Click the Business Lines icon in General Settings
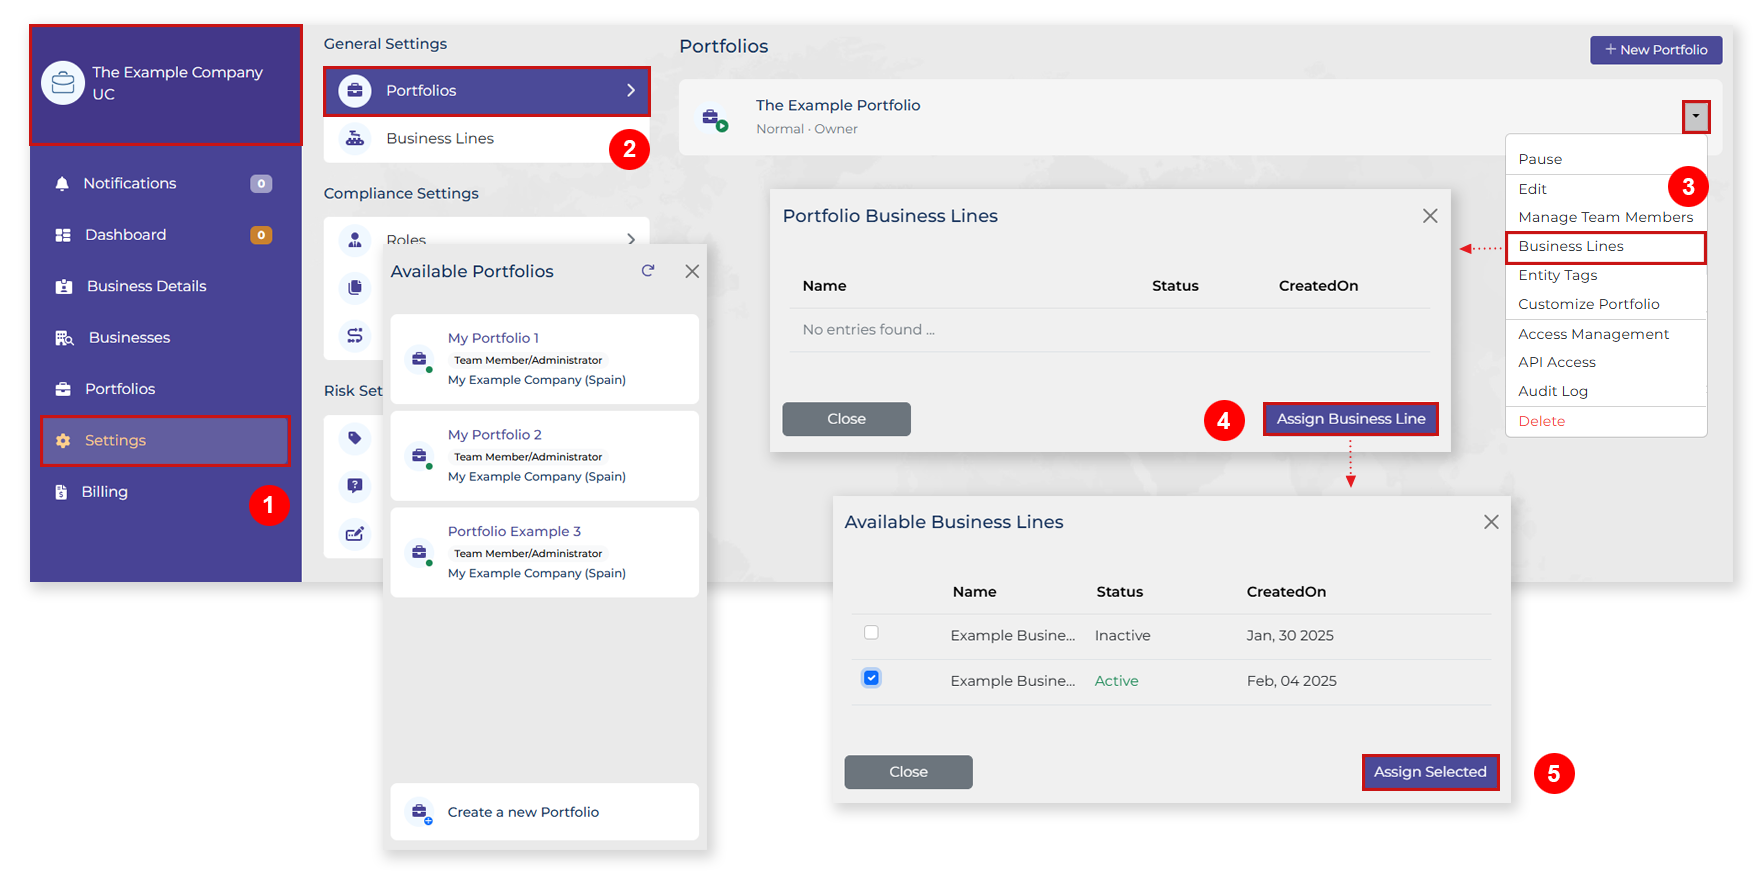Viewport: 1760px width, 882px height. [x=355, y=139]
